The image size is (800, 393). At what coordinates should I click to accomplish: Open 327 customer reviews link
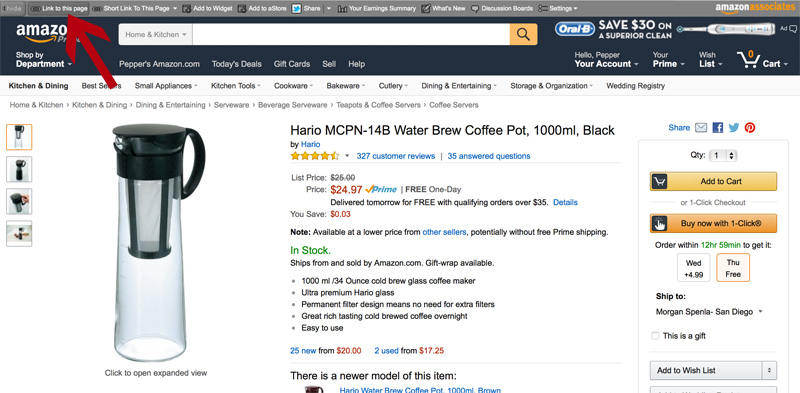395,156
